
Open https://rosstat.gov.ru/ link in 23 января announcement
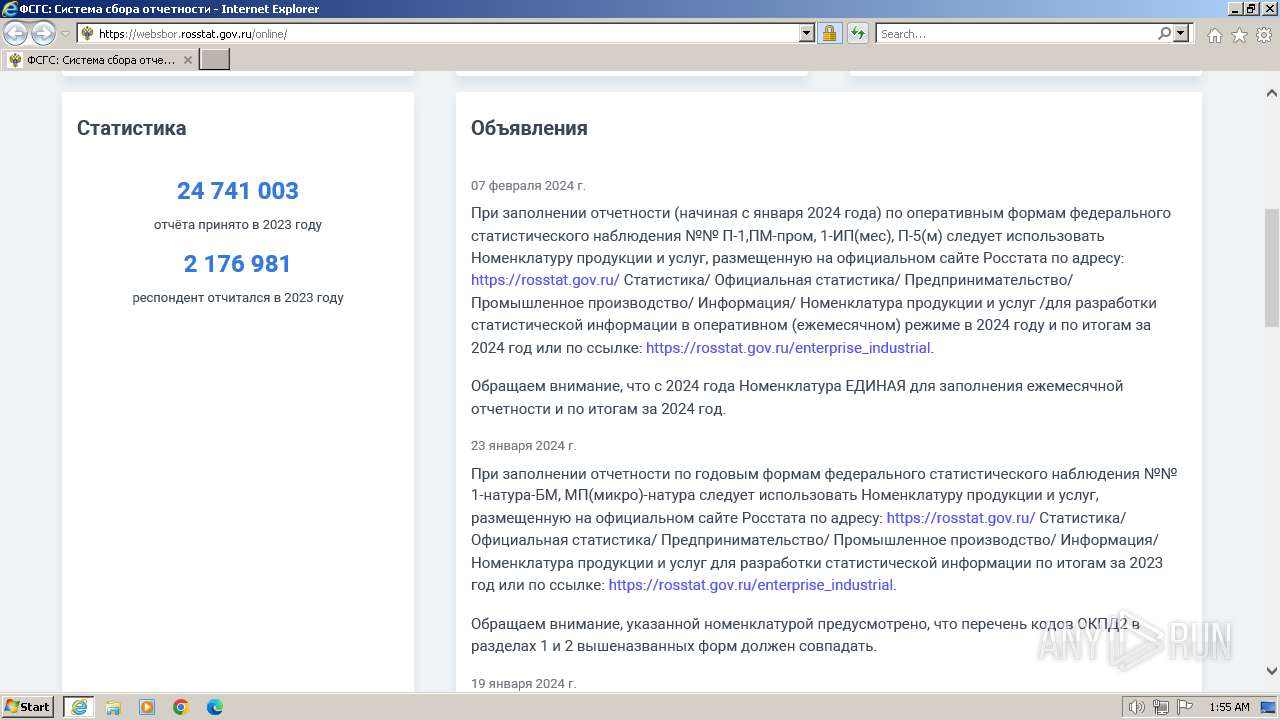(960, 518)
